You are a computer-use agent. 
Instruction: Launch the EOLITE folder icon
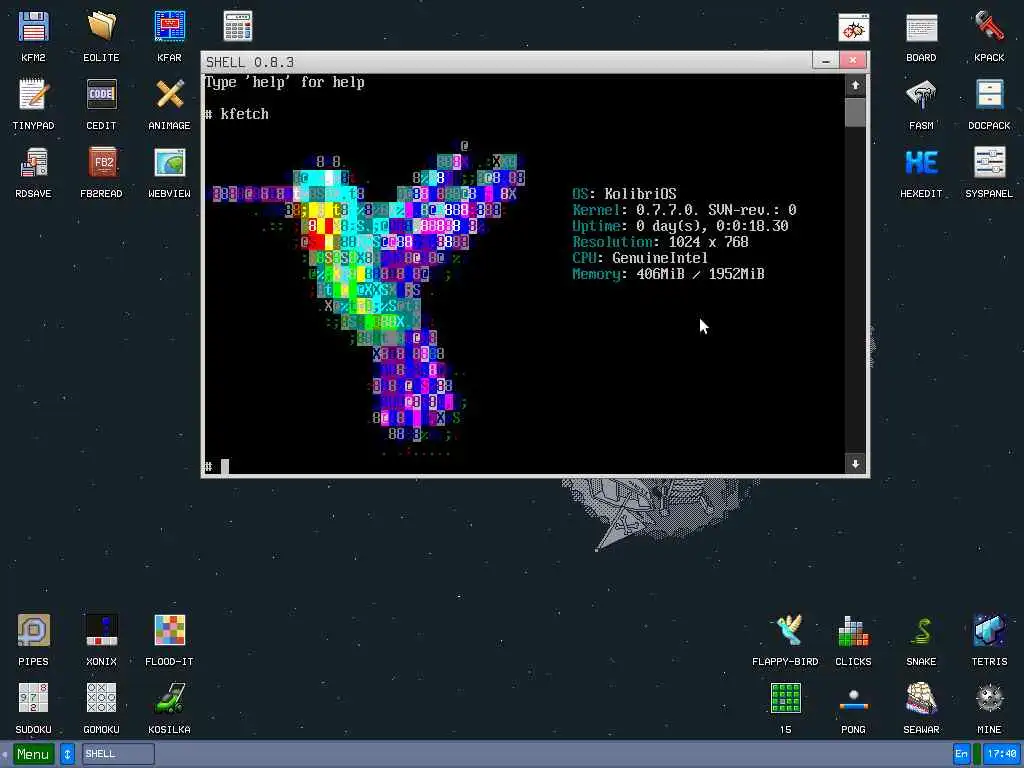[101, 27]
